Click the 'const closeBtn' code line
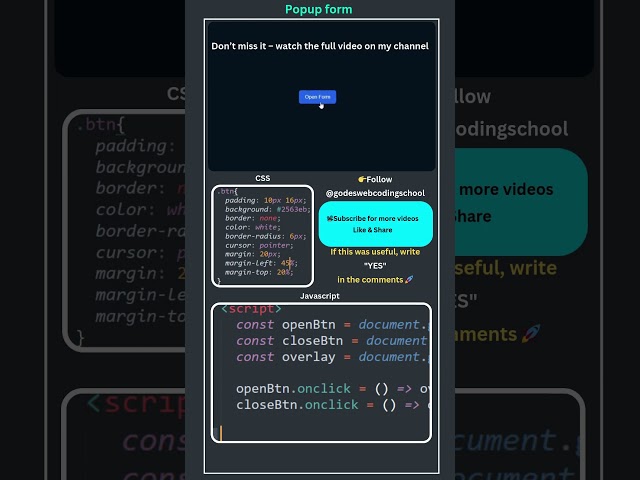 tap(332, 341)
